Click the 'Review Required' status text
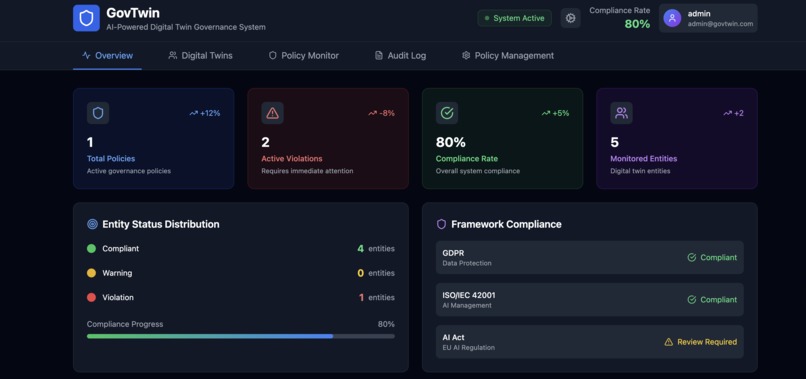 click(707, 341)
